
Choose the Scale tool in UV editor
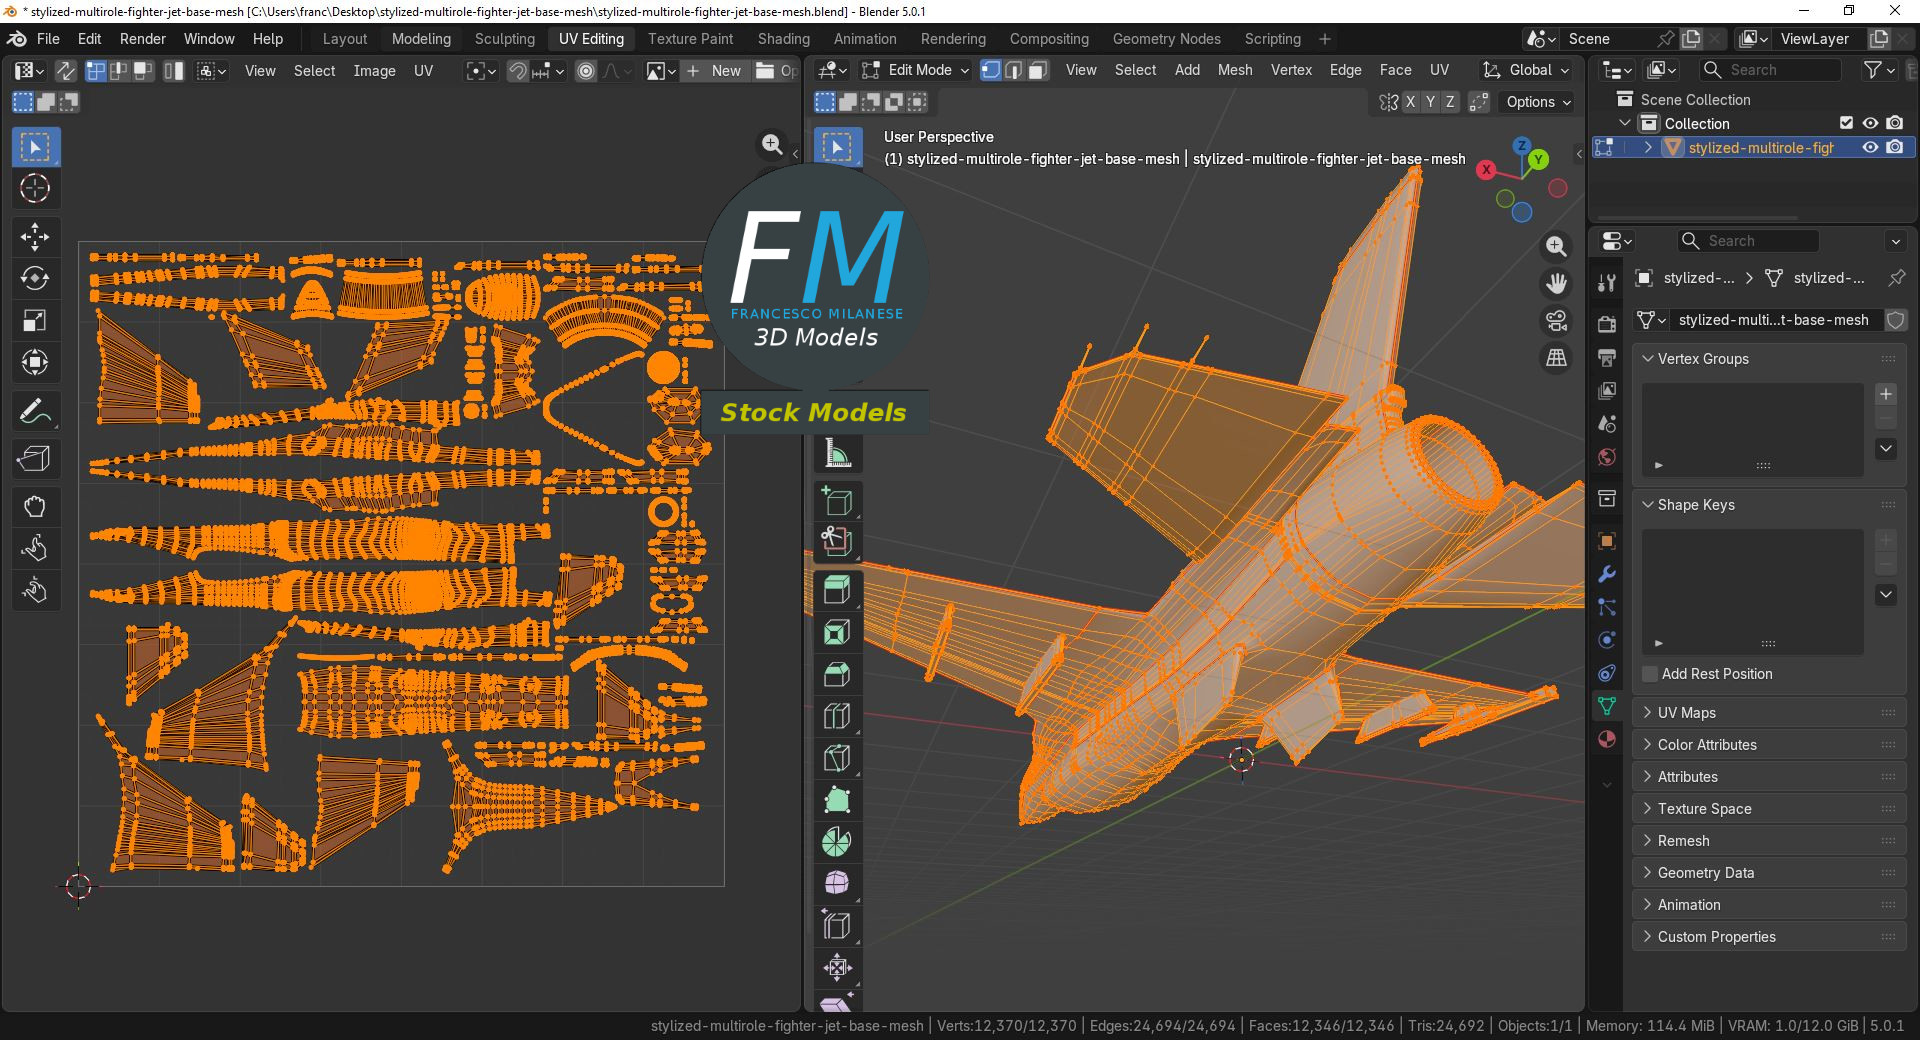coord(35,321)
